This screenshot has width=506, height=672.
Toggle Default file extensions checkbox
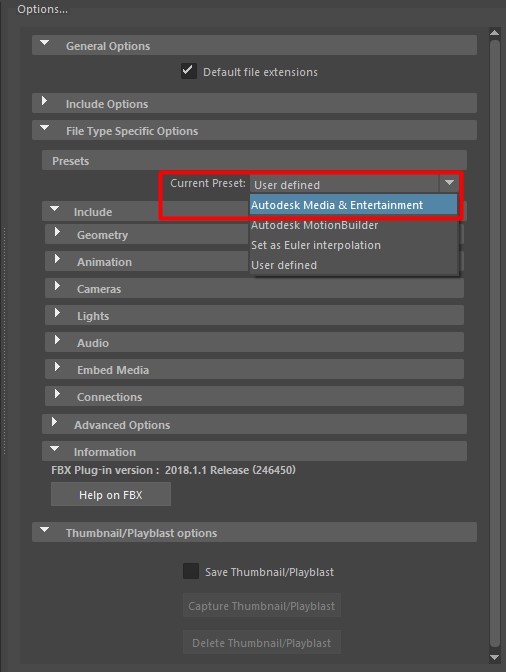click(189, 71)
